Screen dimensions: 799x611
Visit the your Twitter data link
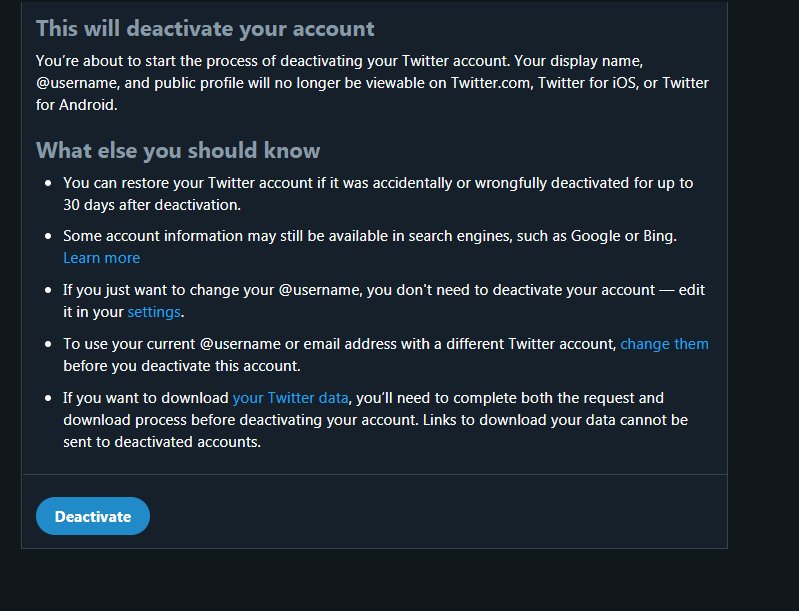pyautogui.click(x=290, y=398)
